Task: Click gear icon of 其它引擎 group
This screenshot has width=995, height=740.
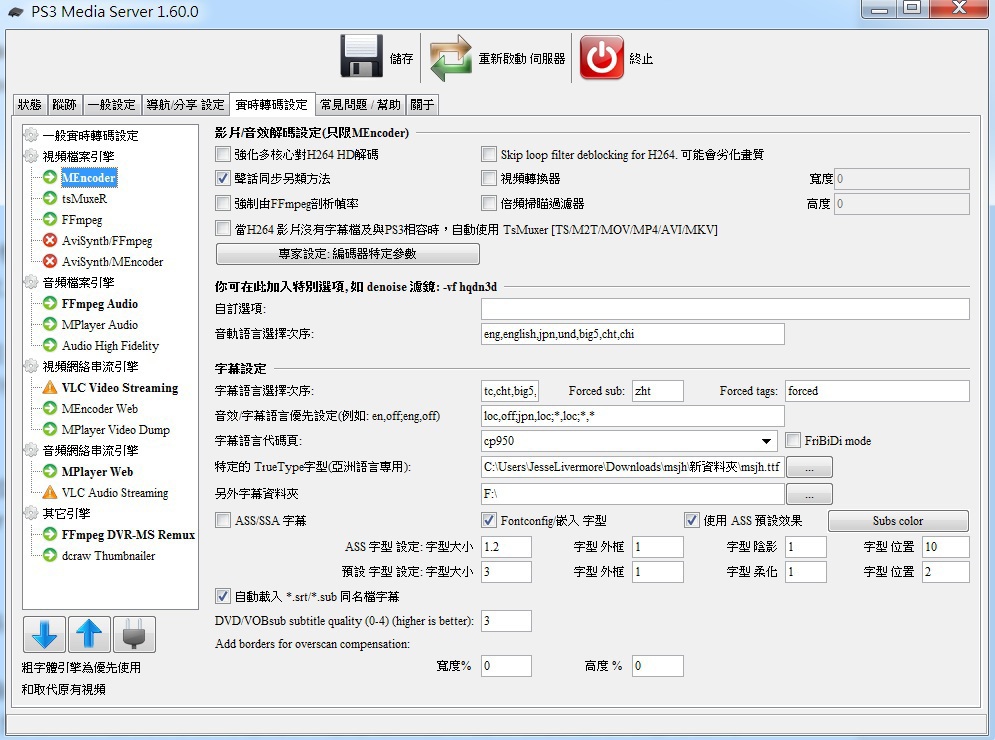Action: (x=31, y=512)
